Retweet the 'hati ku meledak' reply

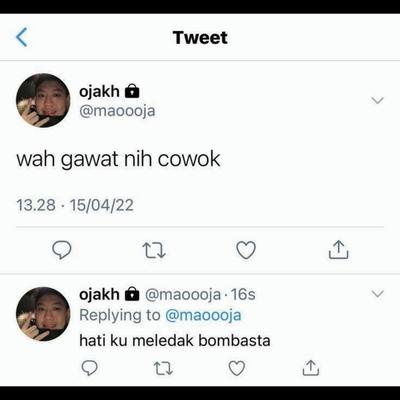pyautogui.click(x=163, y=368)
